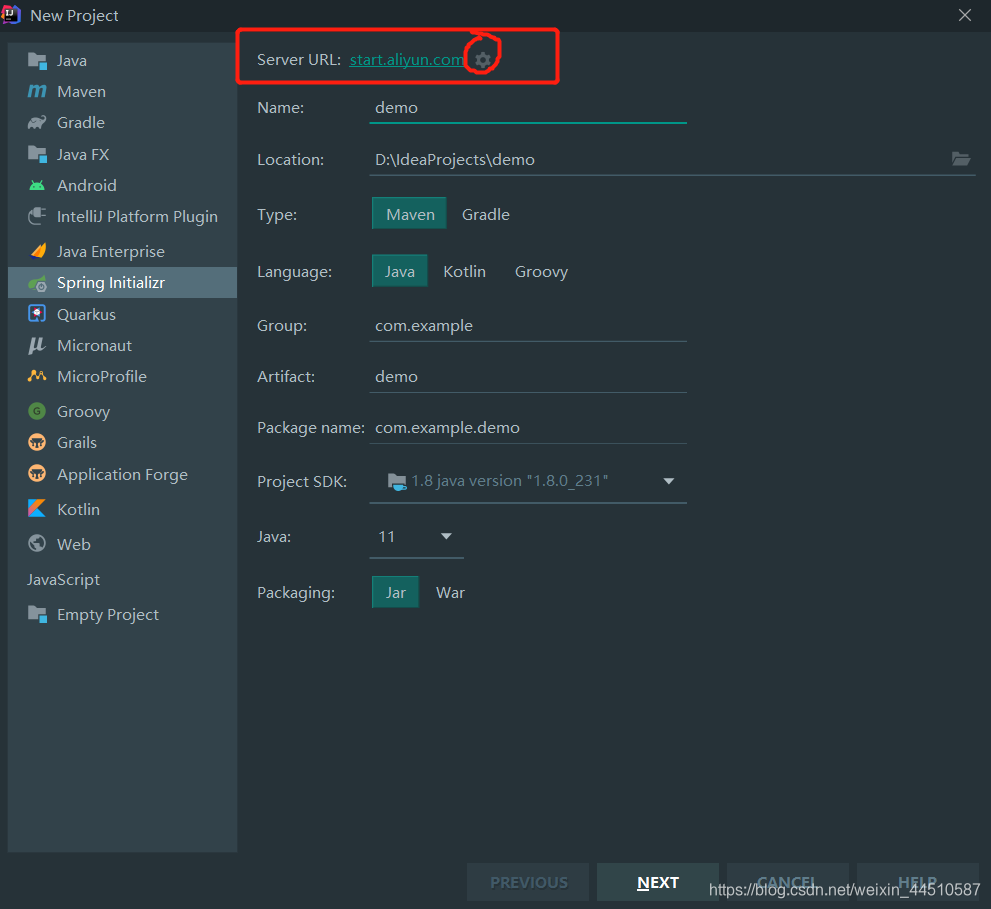Click the IntelliJ Platform Plugin icon

pyautogui.click(x=37, y=216)
